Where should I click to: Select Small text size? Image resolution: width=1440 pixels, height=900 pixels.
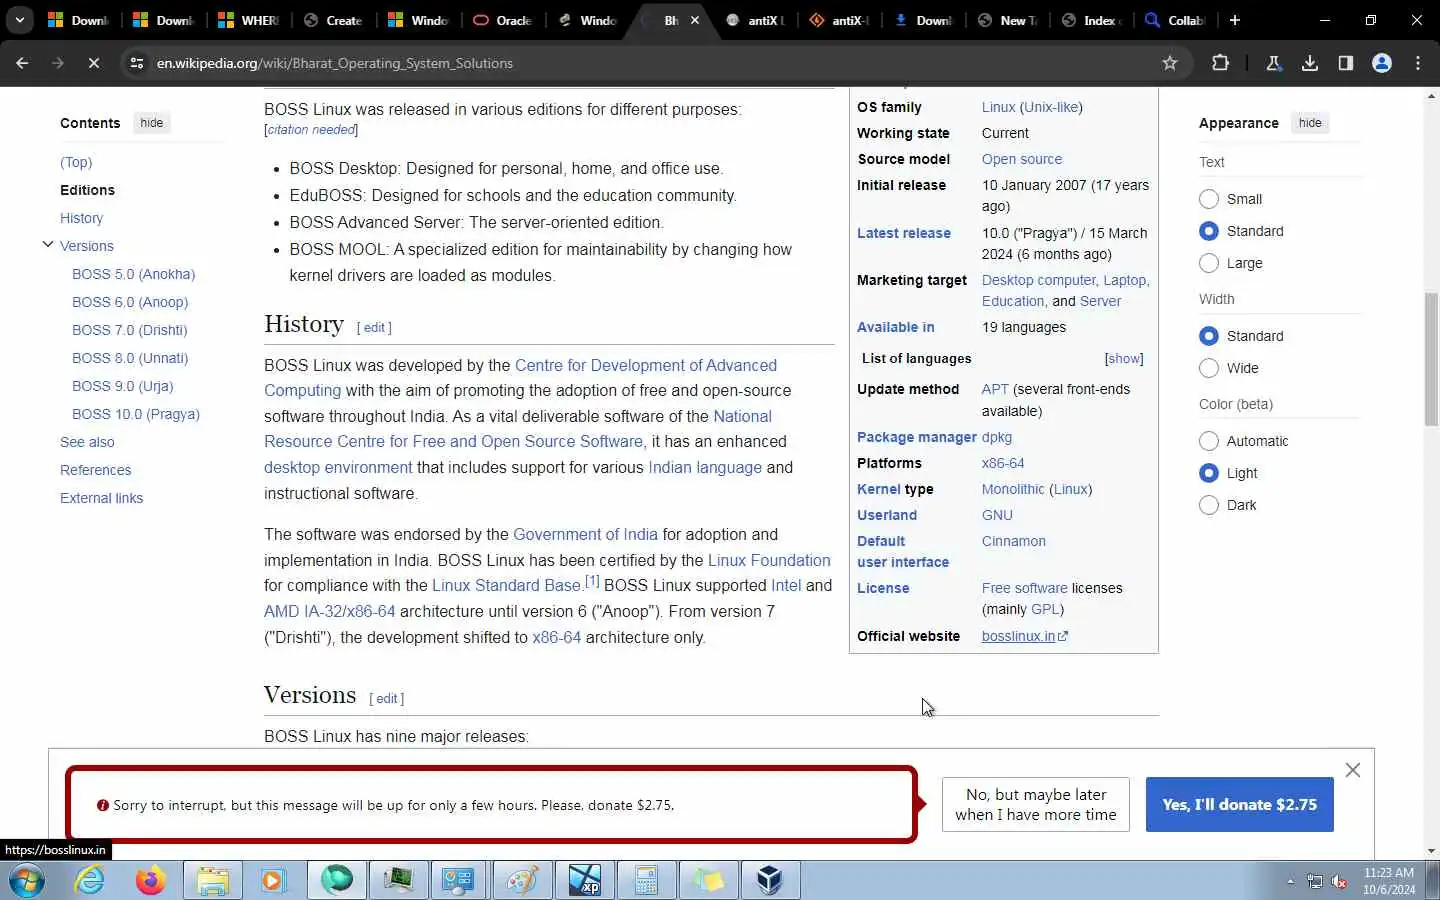(x=1209, y=199)
